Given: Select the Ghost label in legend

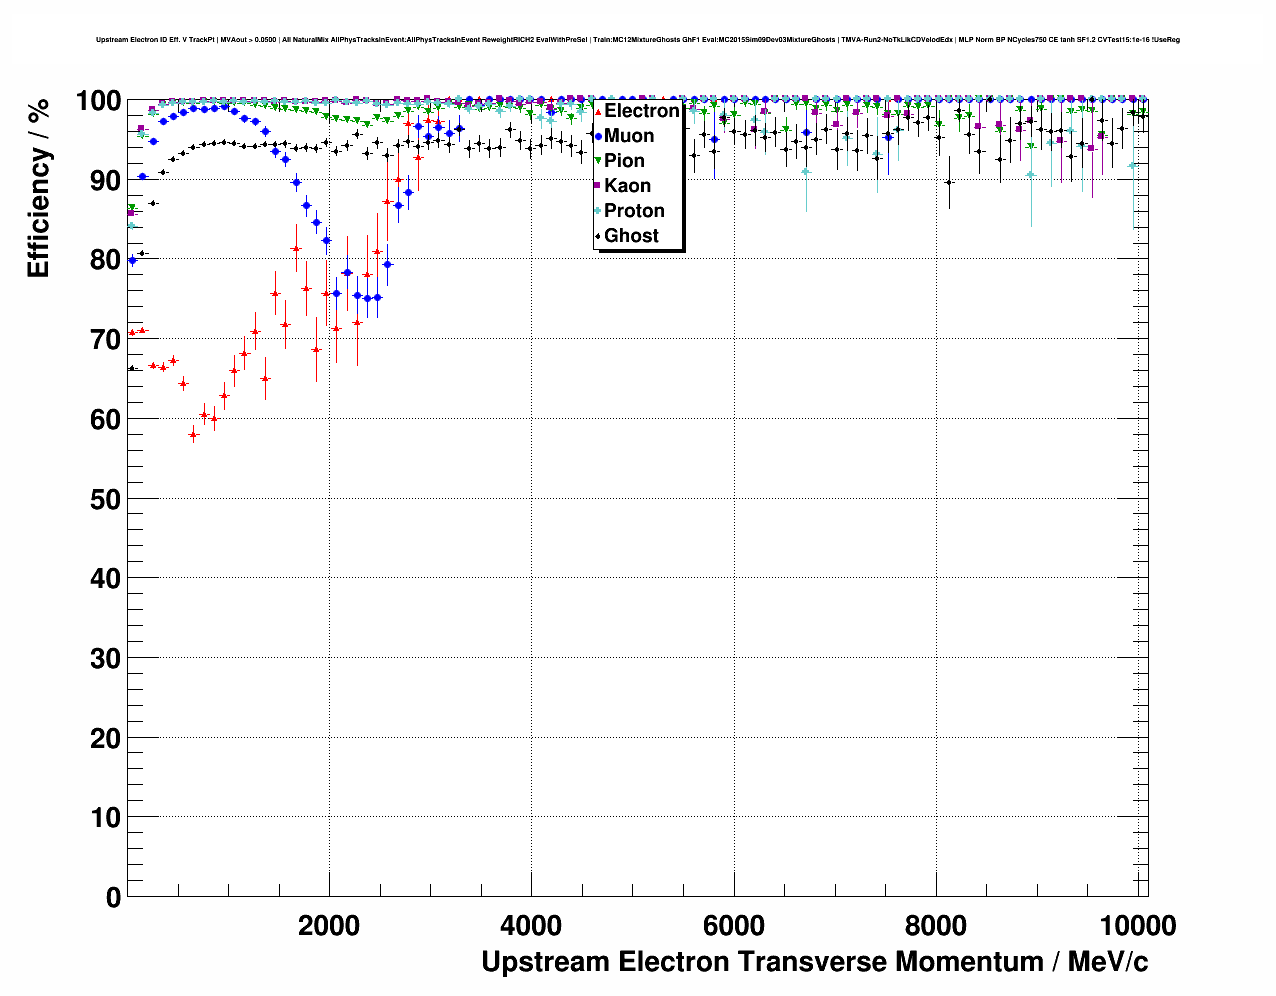Looking at the screenshot, I should [631, 236].
